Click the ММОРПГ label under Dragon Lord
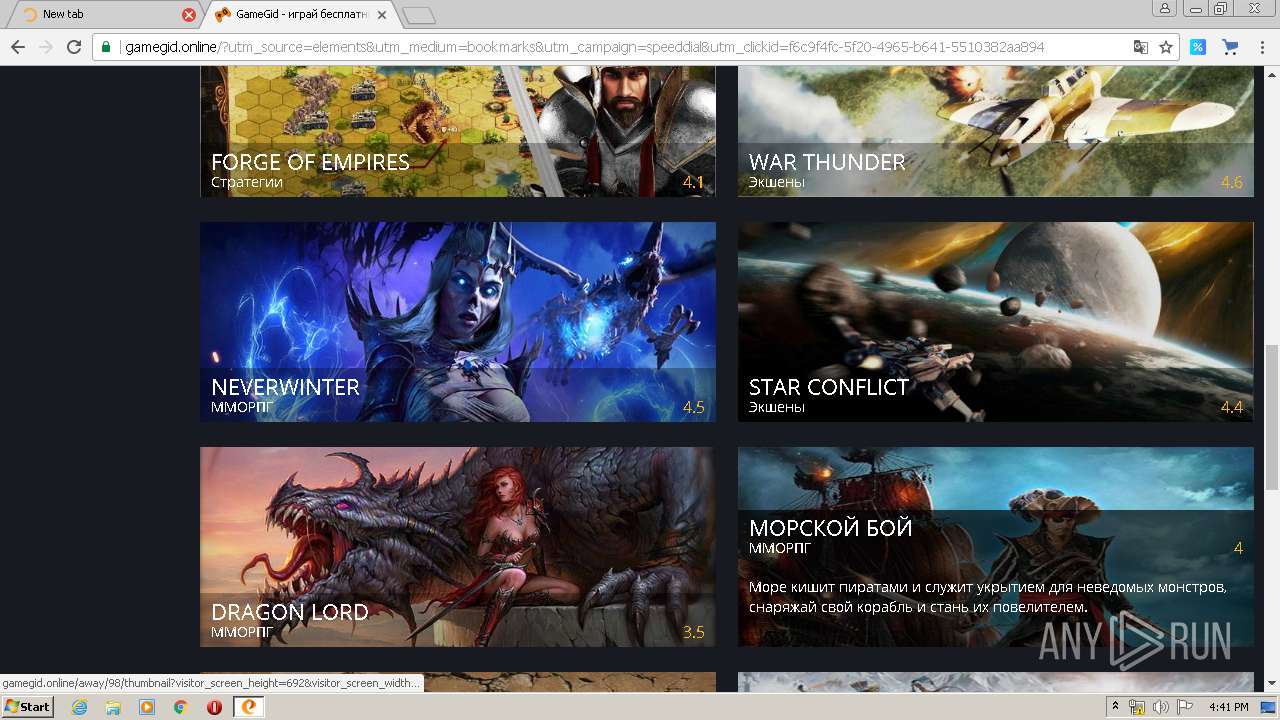Viewport: 1280px width, 720px height. pyautogui.click(x=241, y=633)
